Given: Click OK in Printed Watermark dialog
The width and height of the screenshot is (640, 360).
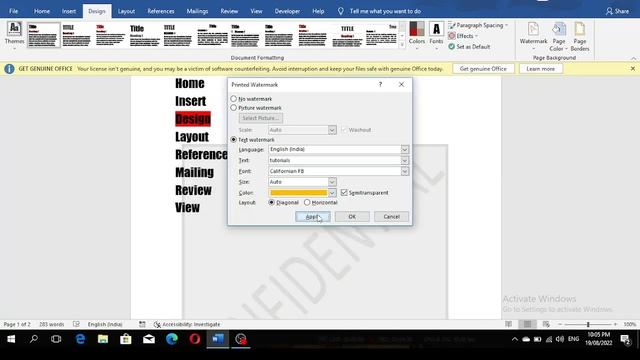Looking at the screenshot, I should click(352, 217).
